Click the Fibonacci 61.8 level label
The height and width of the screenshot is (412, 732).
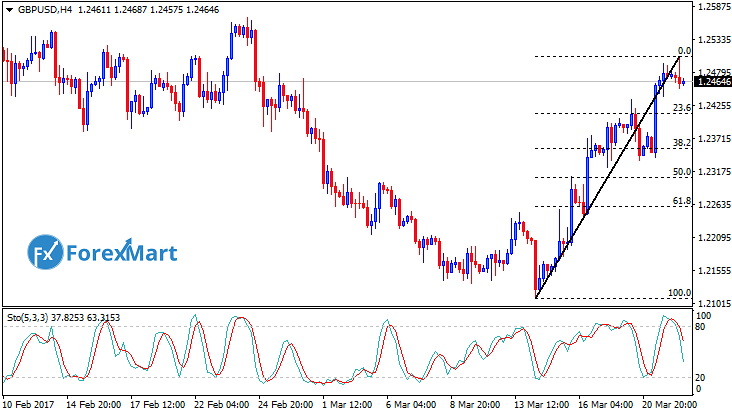tap(682, 201)
